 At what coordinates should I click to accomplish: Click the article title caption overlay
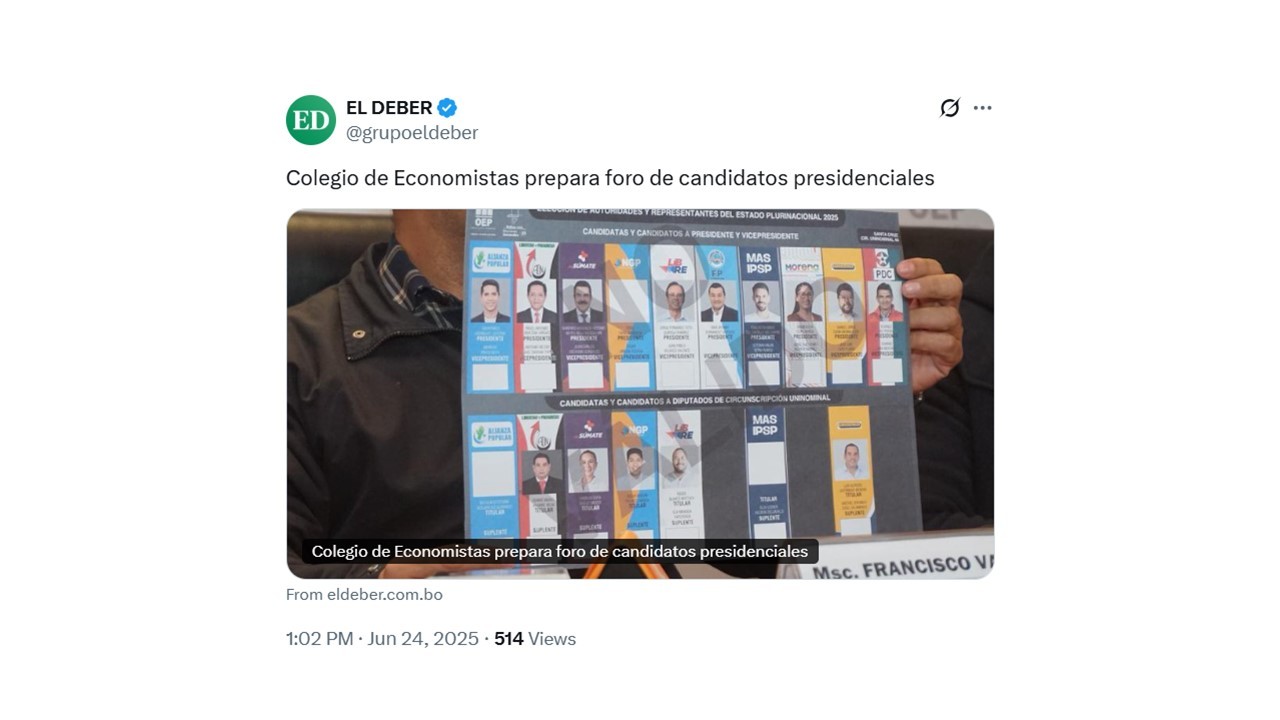(x=560, y=551)
